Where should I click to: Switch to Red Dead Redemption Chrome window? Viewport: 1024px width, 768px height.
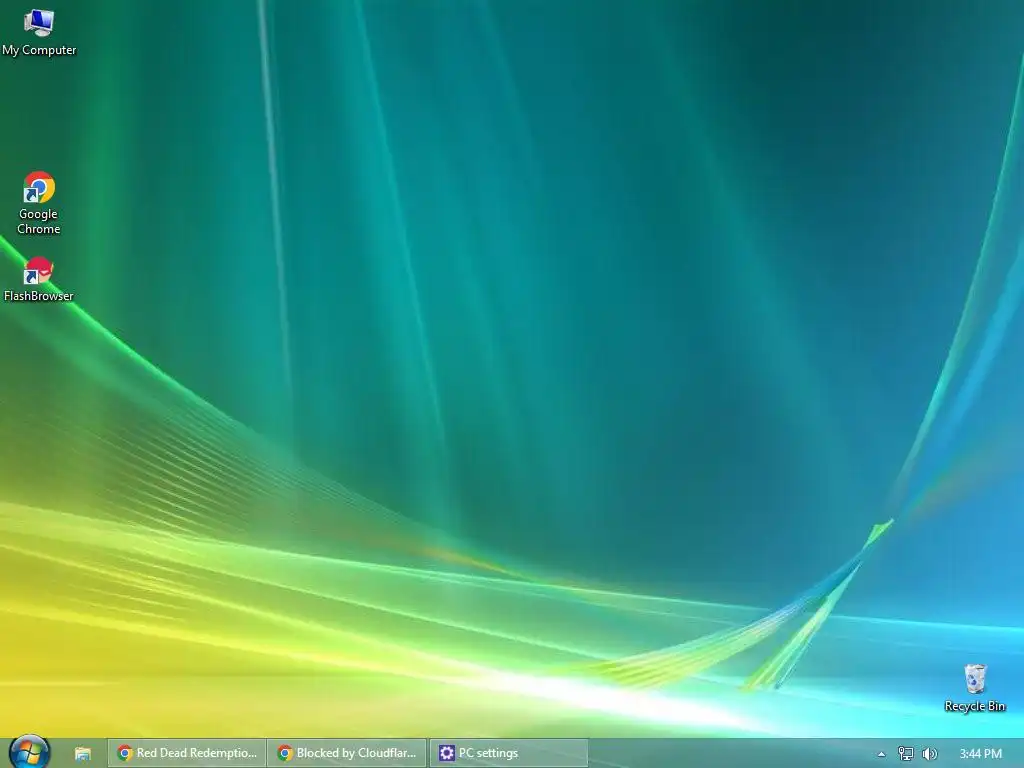187,753
